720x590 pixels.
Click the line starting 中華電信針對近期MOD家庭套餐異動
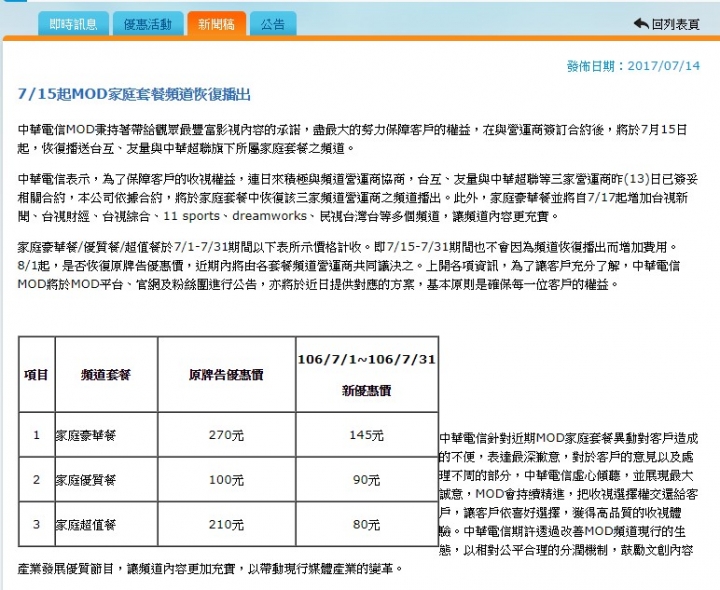[568, 438]
